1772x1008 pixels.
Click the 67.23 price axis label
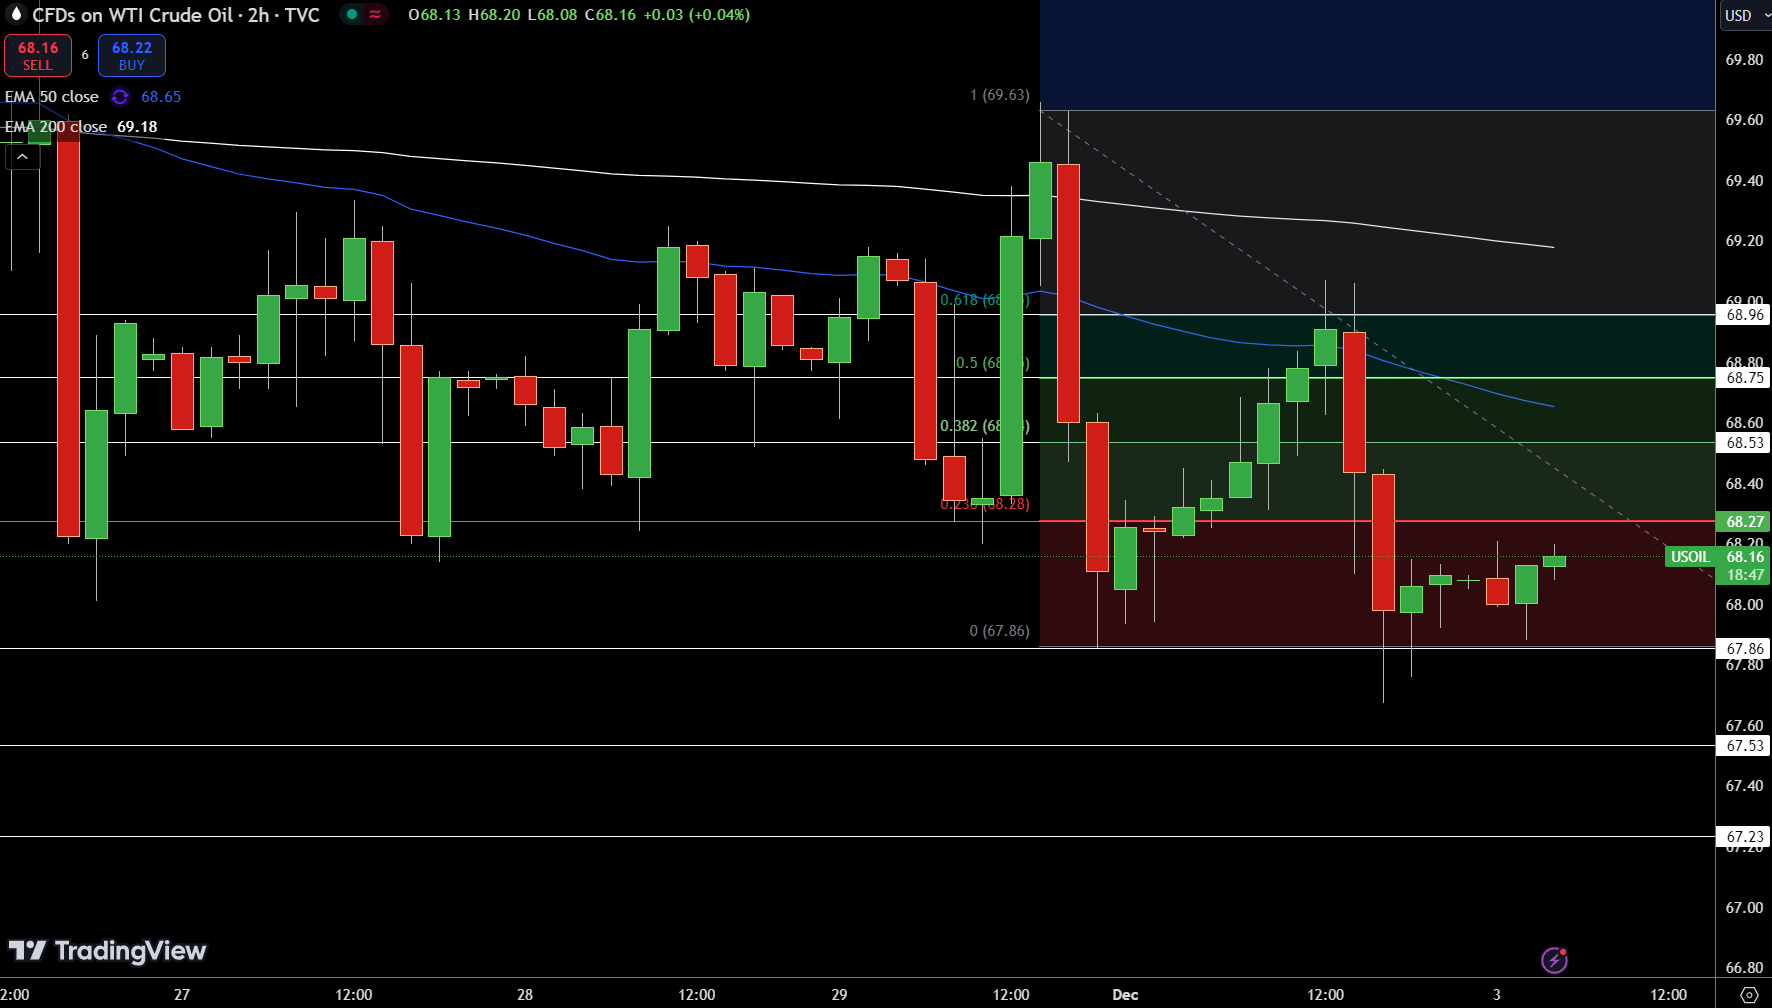[1745, 837]
